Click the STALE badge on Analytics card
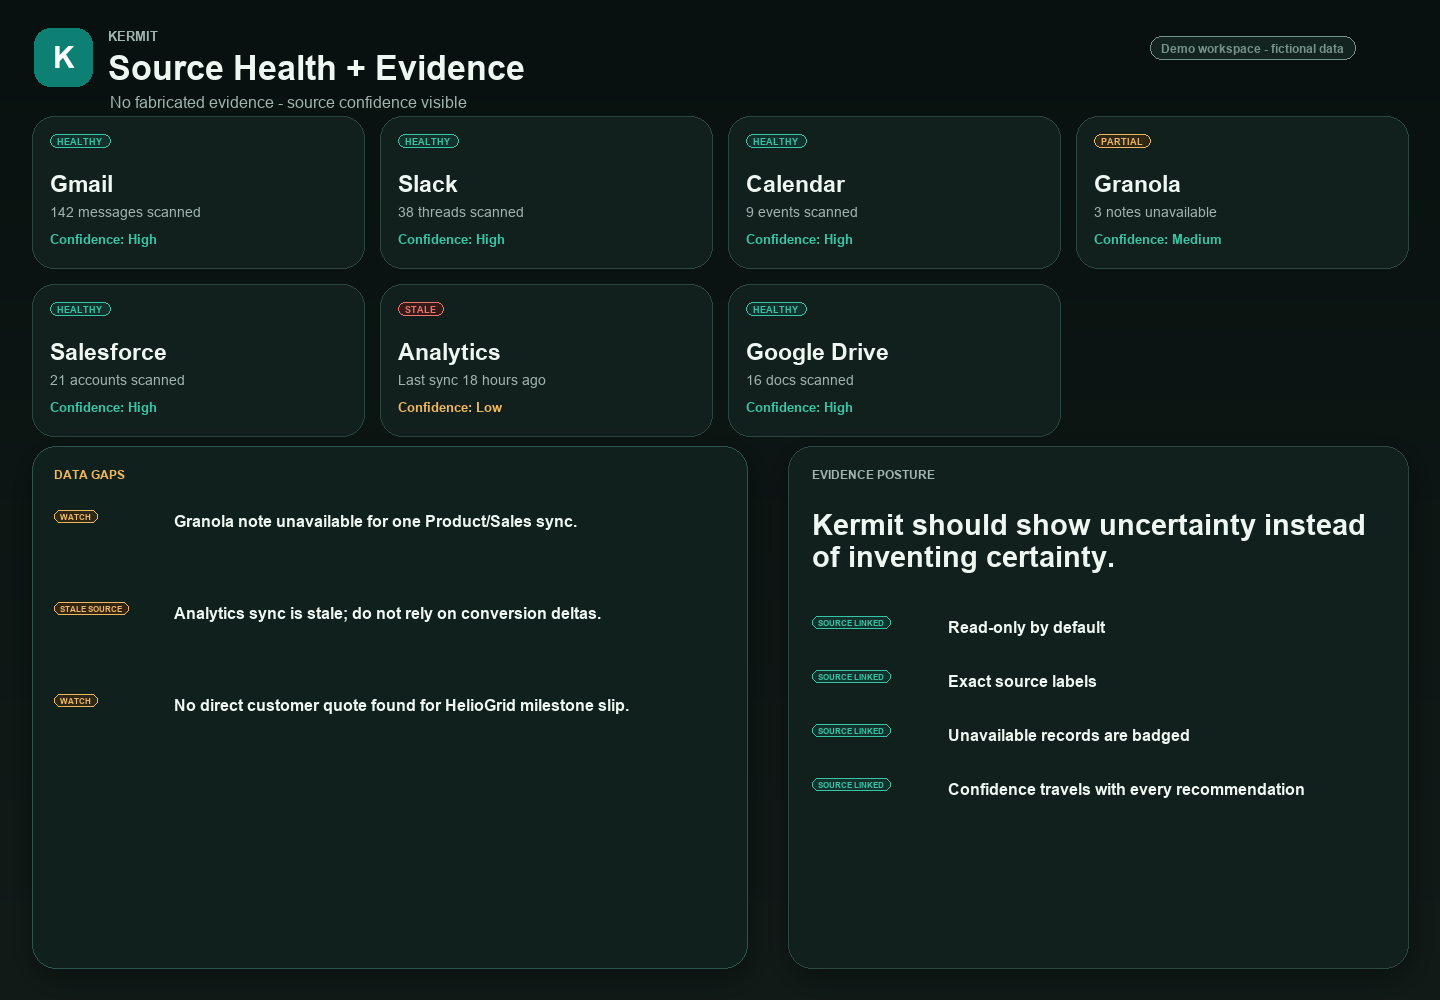Screen dimensions: 1440x1000 421,309
